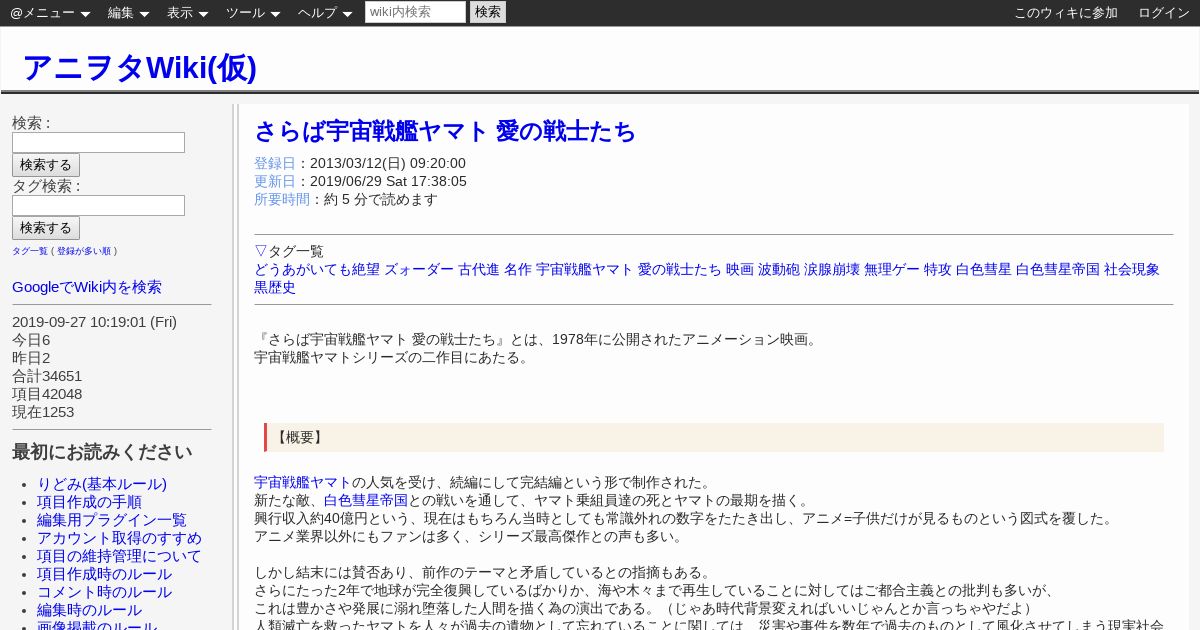Viewport: 1200px width, 630px height.
Task: Open the 編集 dropdown menu
Action: pyautogui.click(x=129, y=13)
